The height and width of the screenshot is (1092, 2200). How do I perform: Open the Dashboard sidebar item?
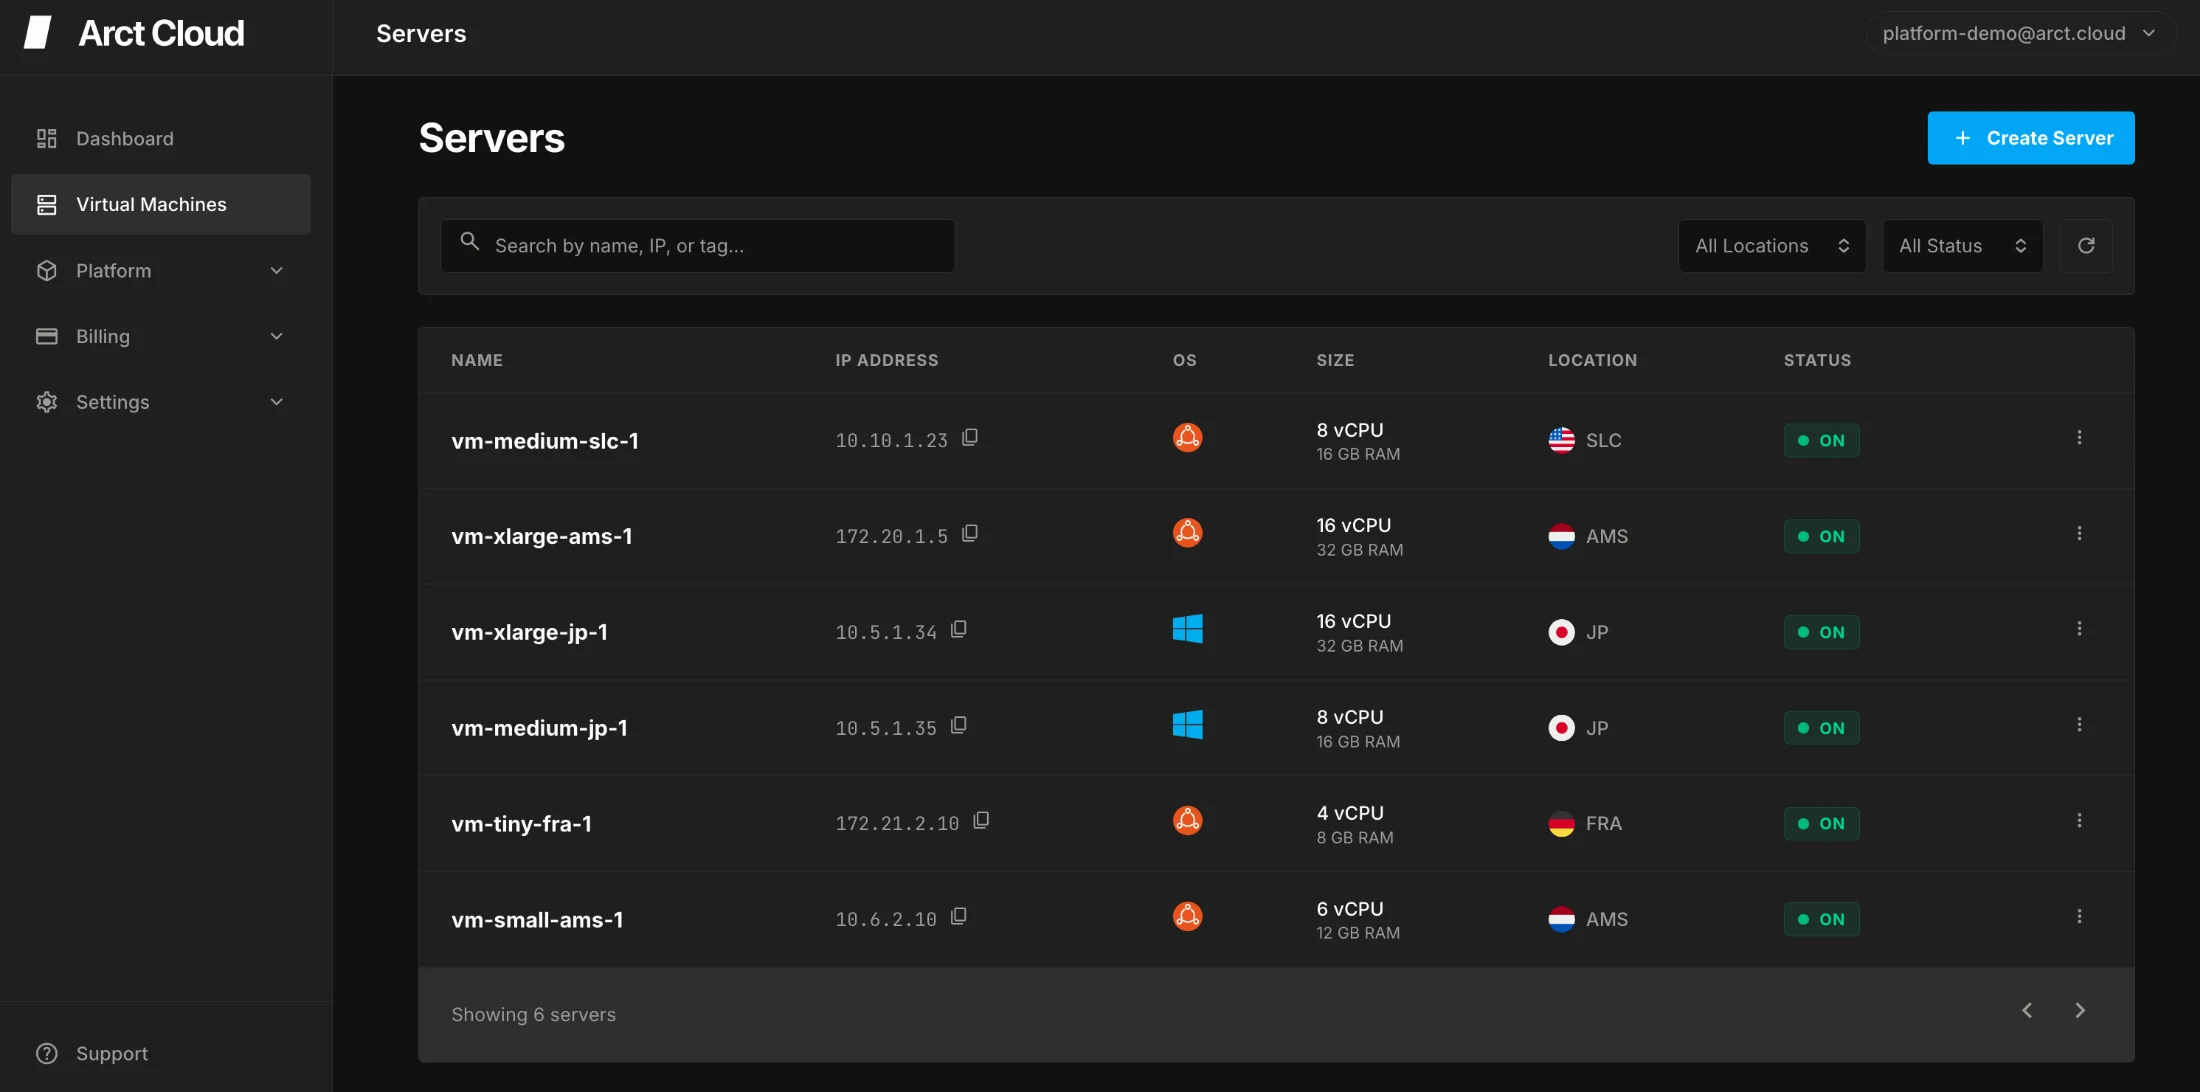(125, 139)
